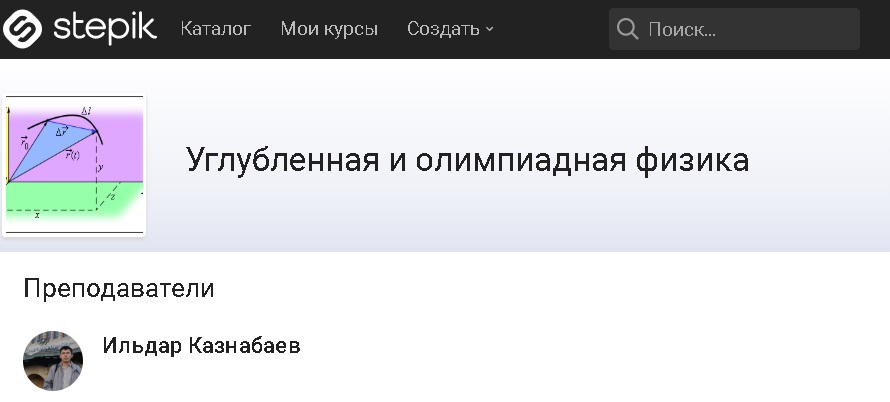
Task: Expand the chevron next to Создать
Action: (x=489, y=30)
